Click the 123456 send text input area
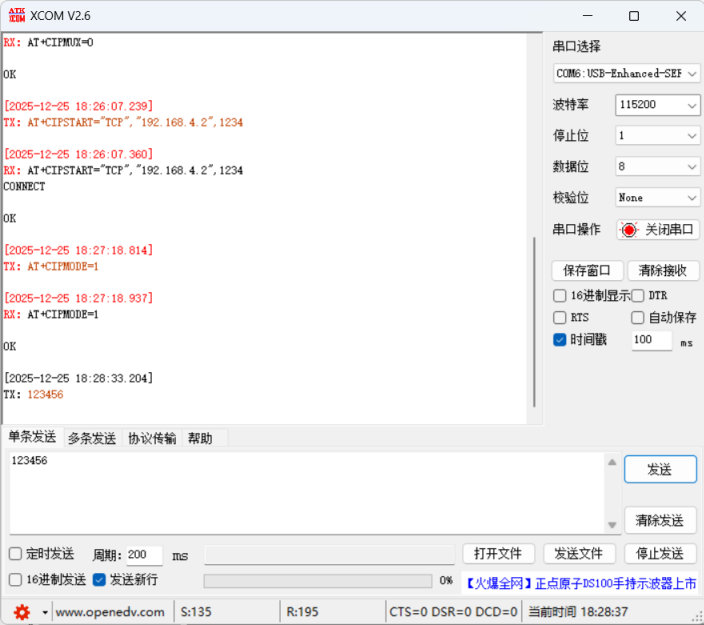Screen dimensions: 704x625 tap(307, 493)
